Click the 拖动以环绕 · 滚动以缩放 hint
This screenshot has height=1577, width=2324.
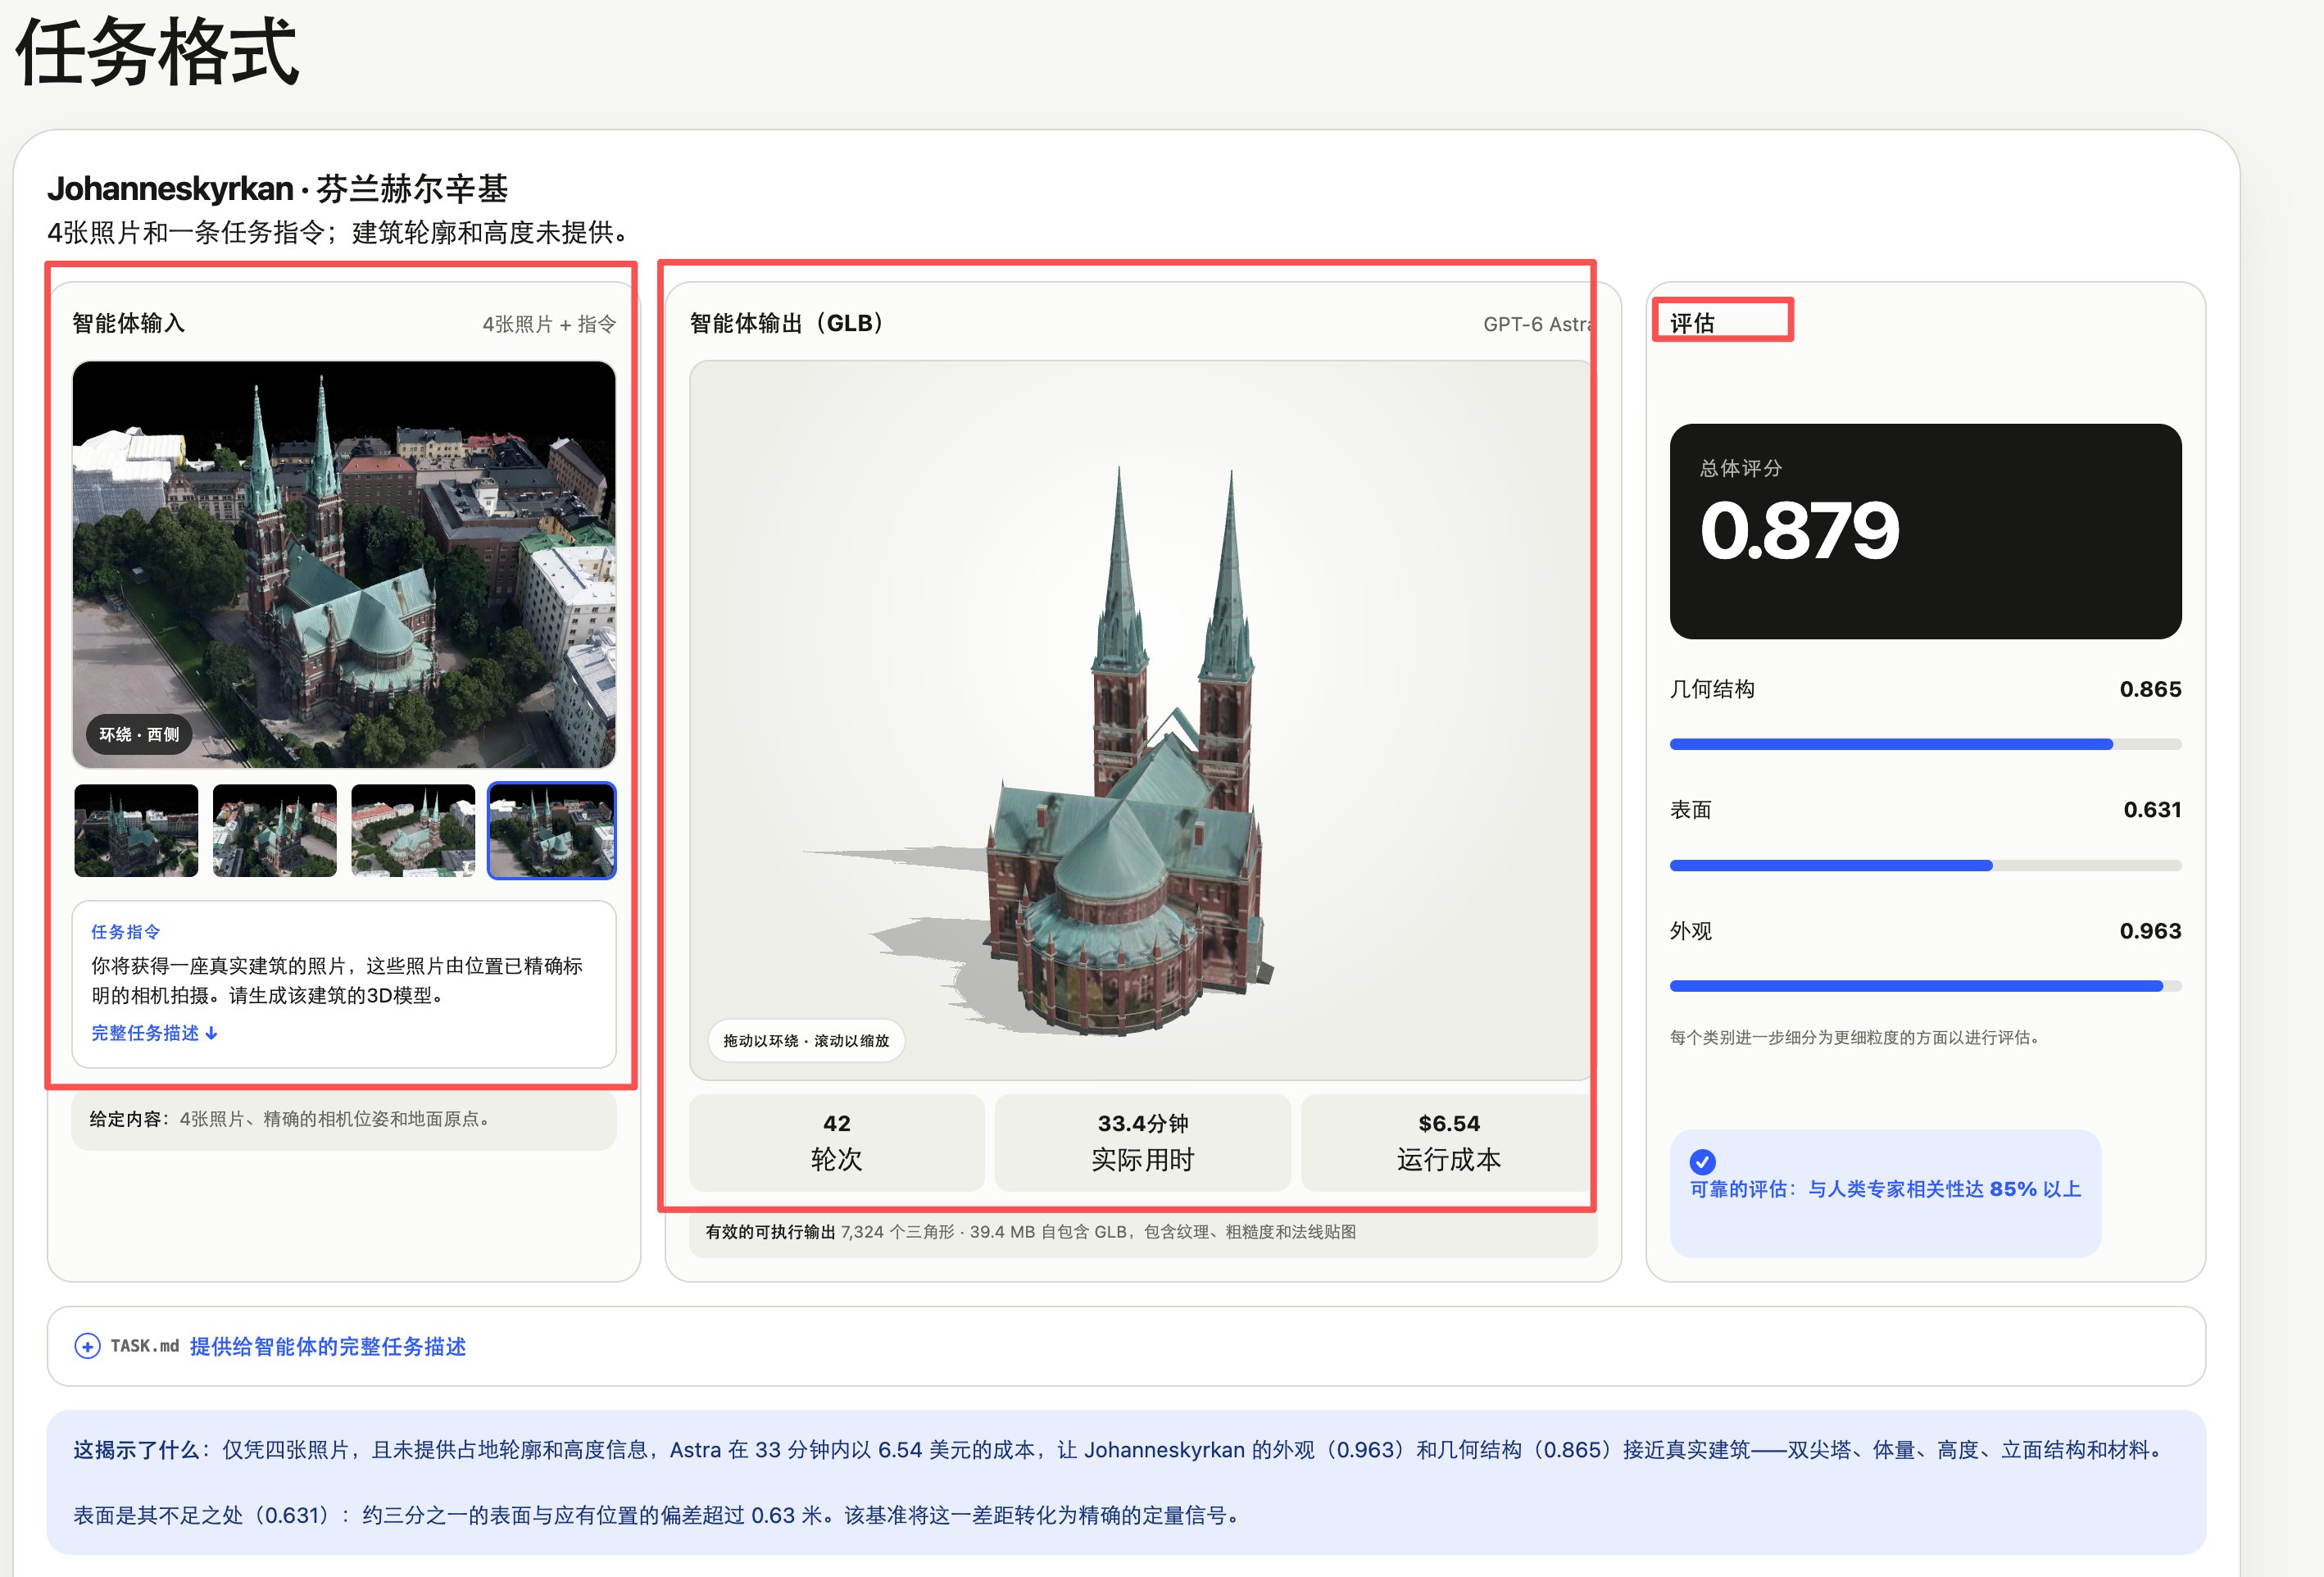pyautogui.click(x=806, y=1041)
